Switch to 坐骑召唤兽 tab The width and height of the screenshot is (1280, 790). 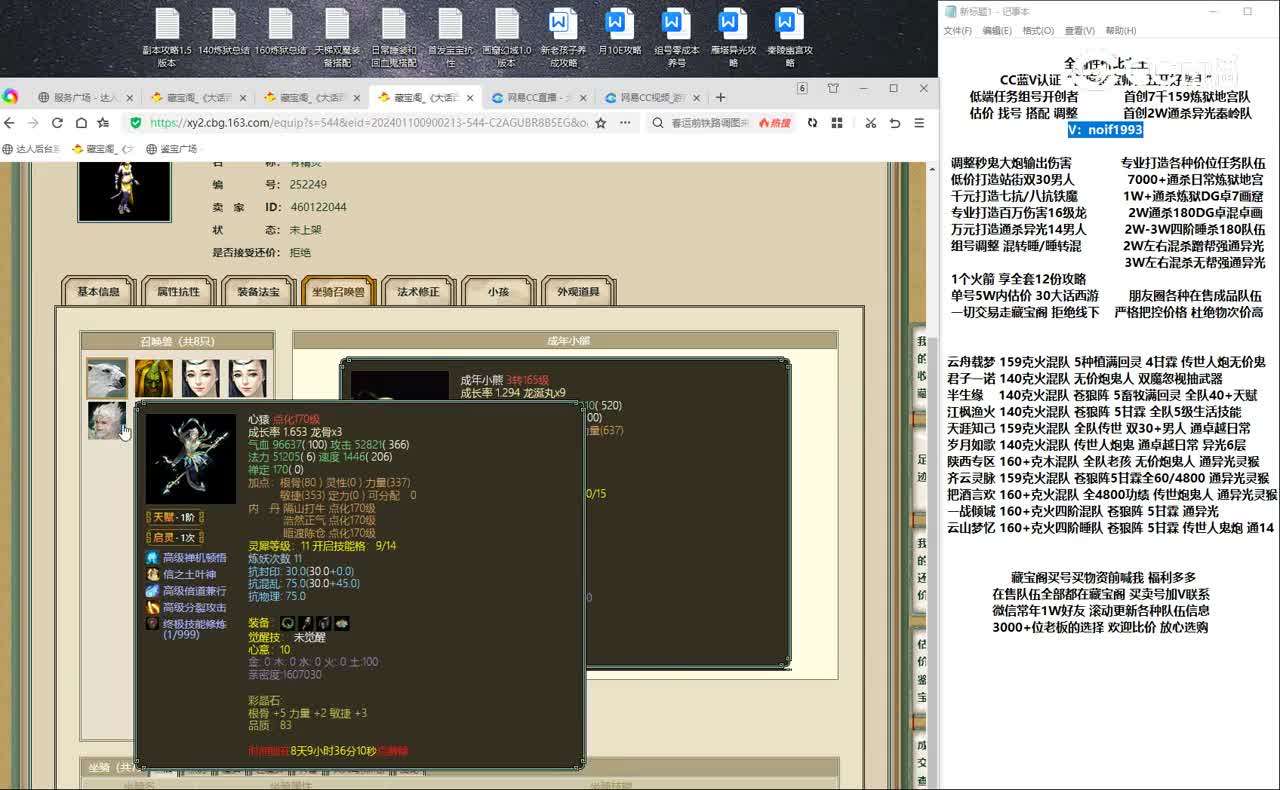(338, 291)
